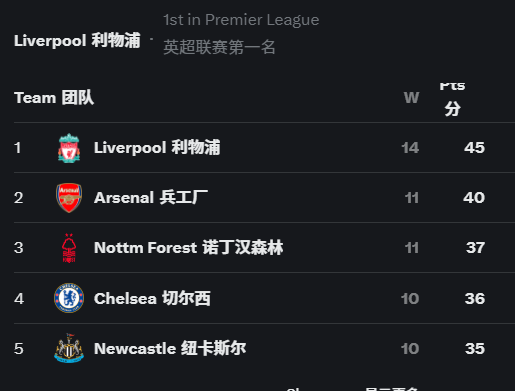Click Arsenal's 40 points value
Viewport: 515px width, 391px height.
474,198
